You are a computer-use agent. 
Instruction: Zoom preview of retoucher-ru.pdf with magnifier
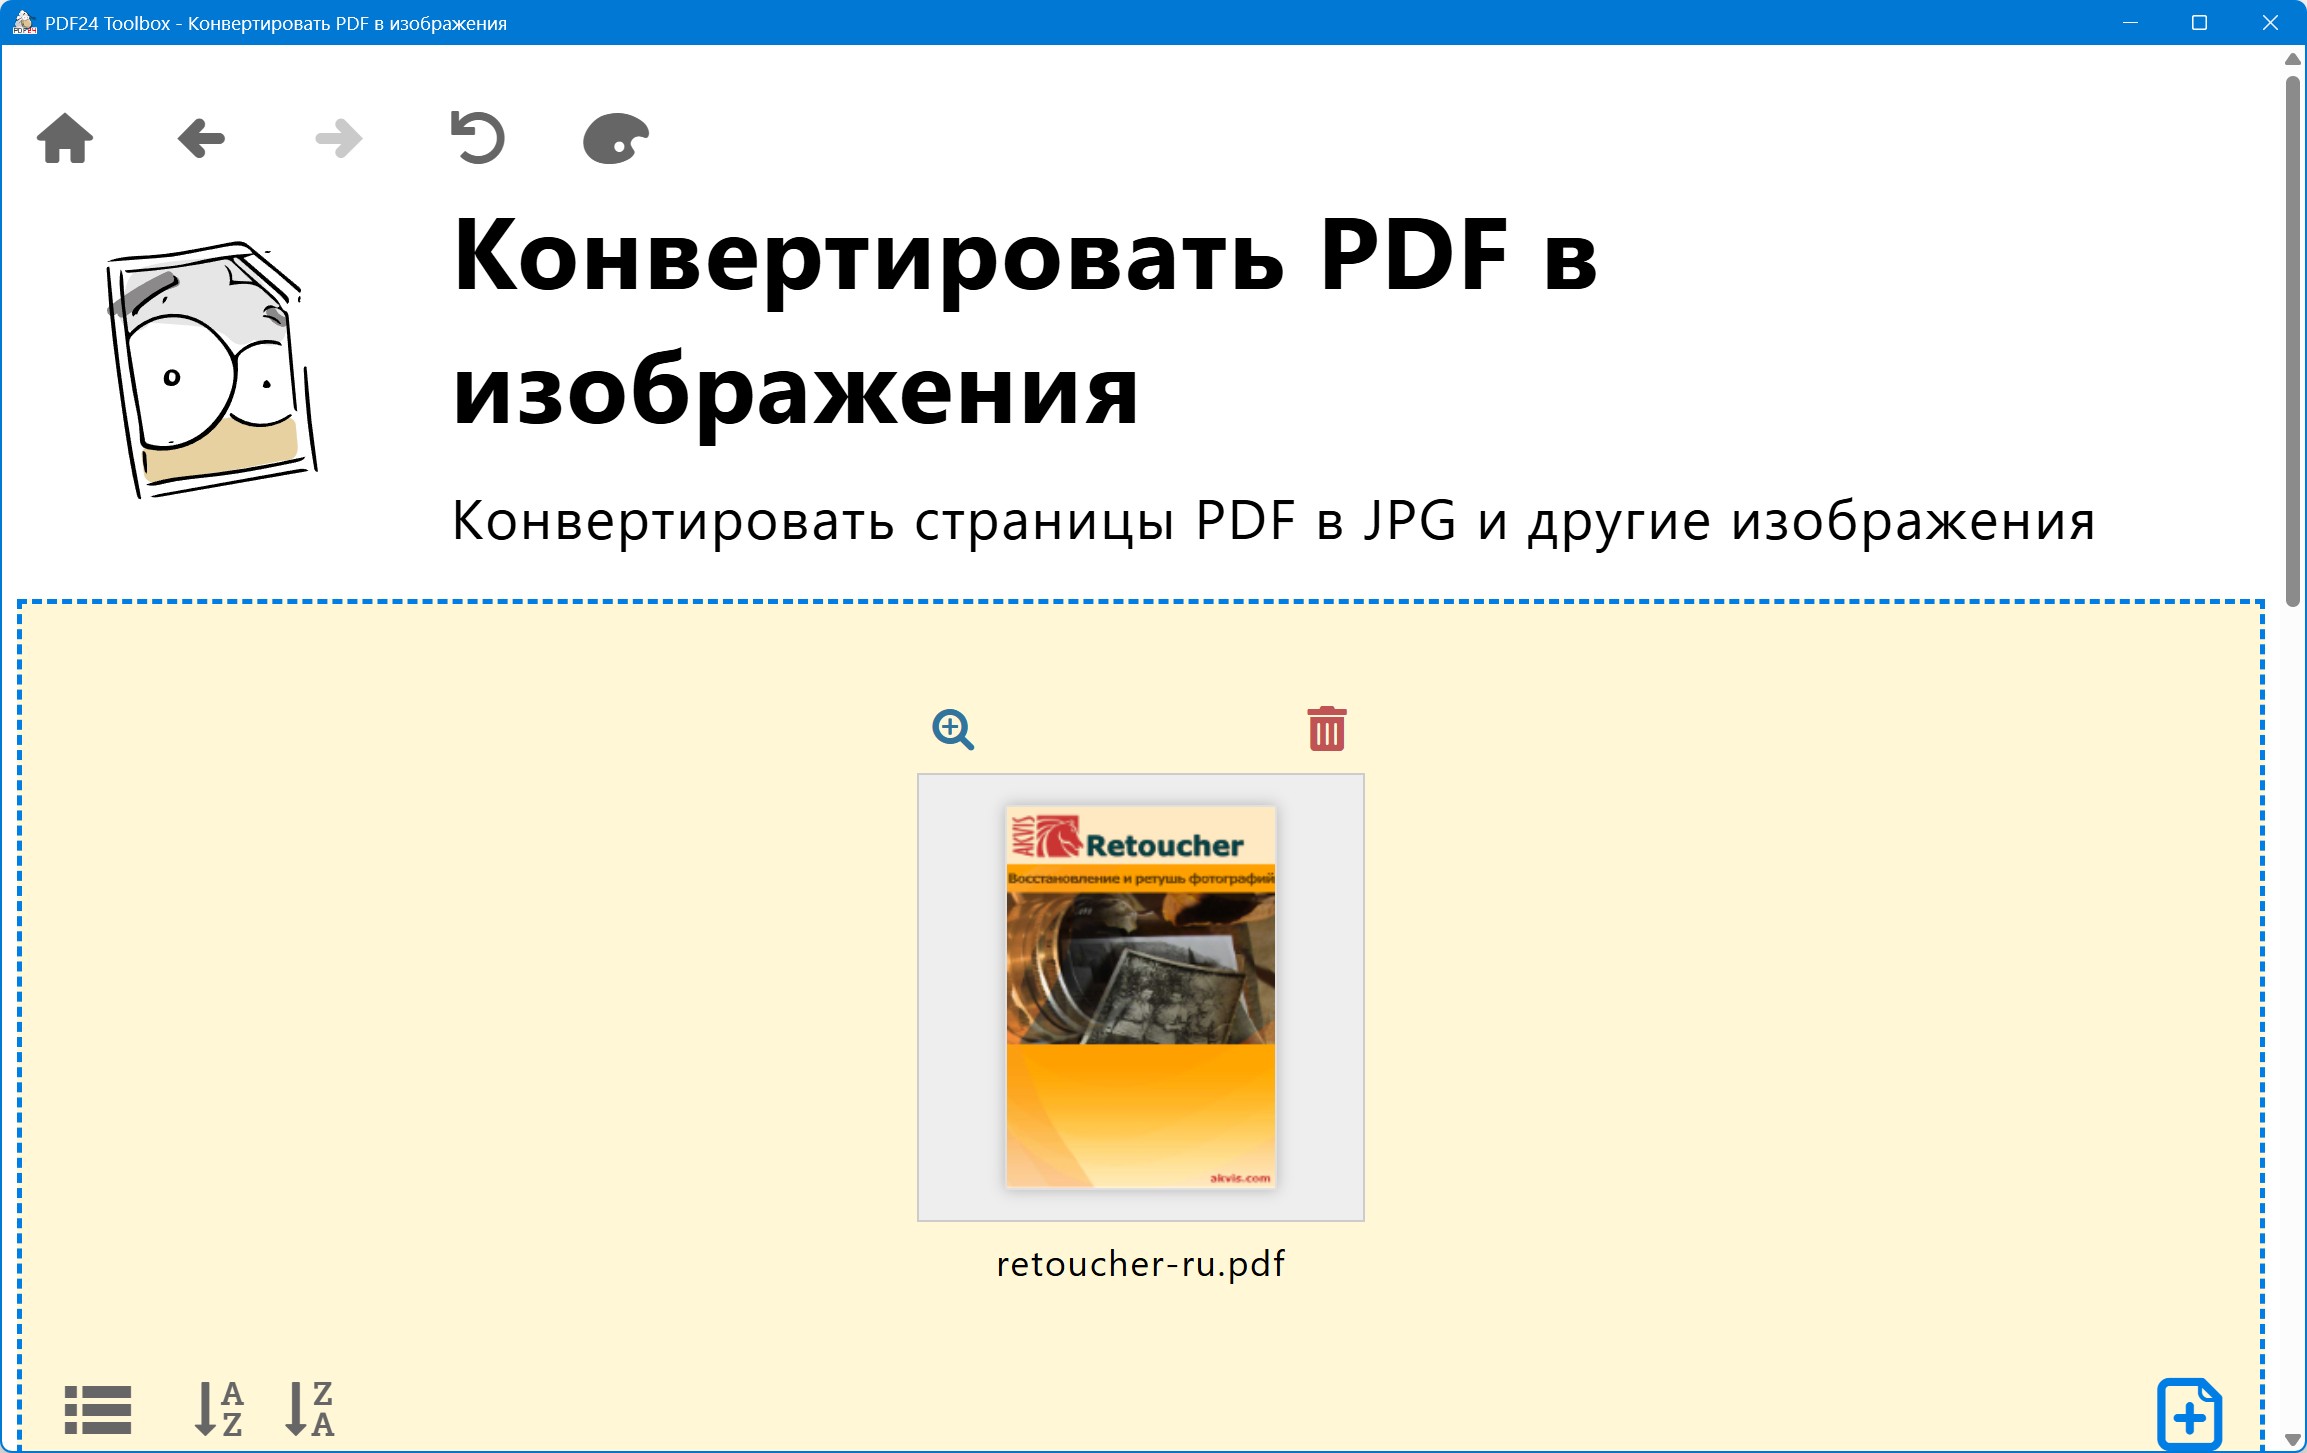pos(952,729)
